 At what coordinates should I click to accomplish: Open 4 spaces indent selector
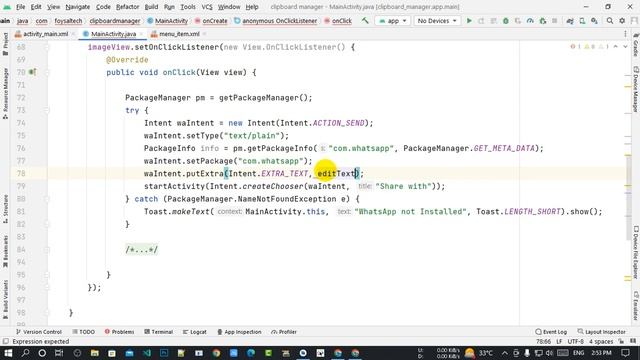[601, 341]
